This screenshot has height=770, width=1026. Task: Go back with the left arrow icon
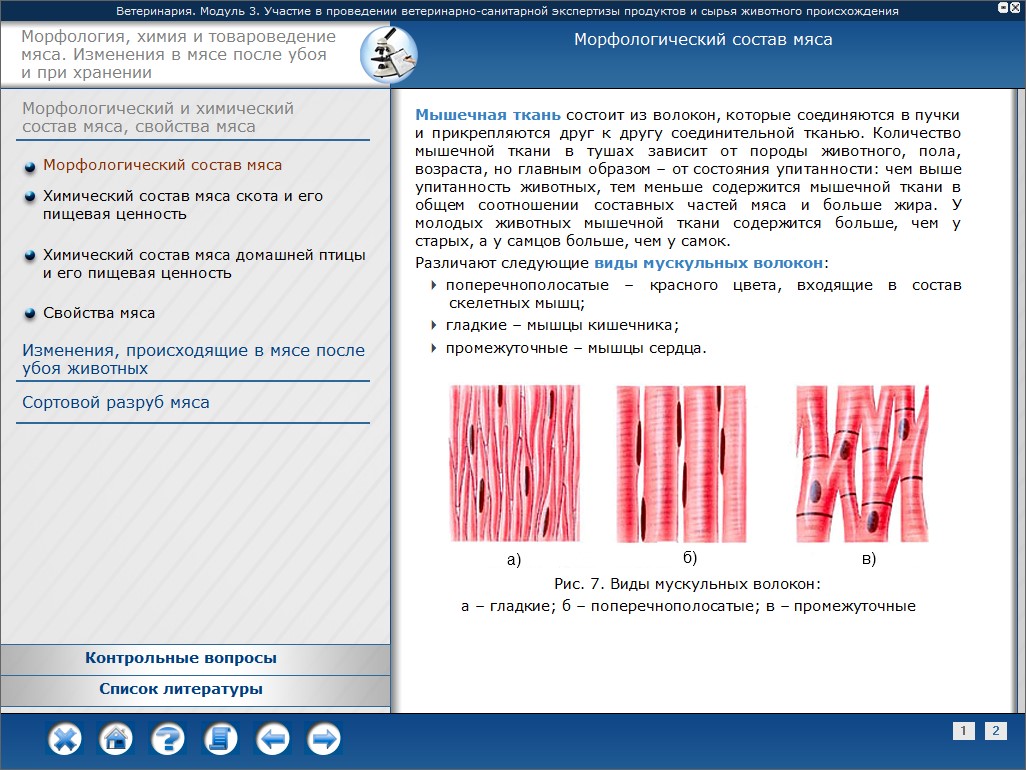(x=272, y=740)
